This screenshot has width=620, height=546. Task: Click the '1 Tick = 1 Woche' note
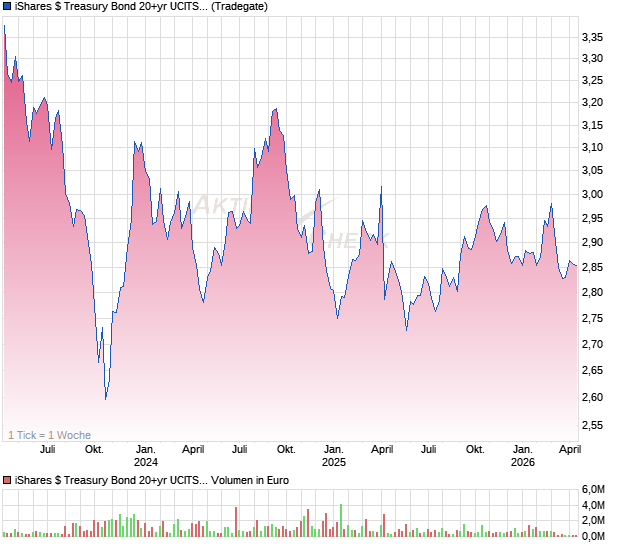50,435
